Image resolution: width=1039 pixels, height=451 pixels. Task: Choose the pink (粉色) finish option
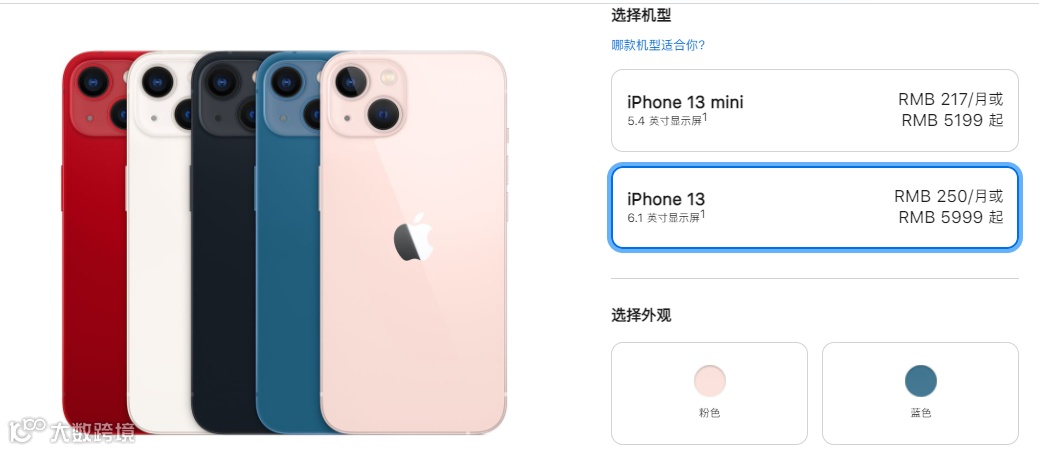pyautogui.click(x=709, y=393)
